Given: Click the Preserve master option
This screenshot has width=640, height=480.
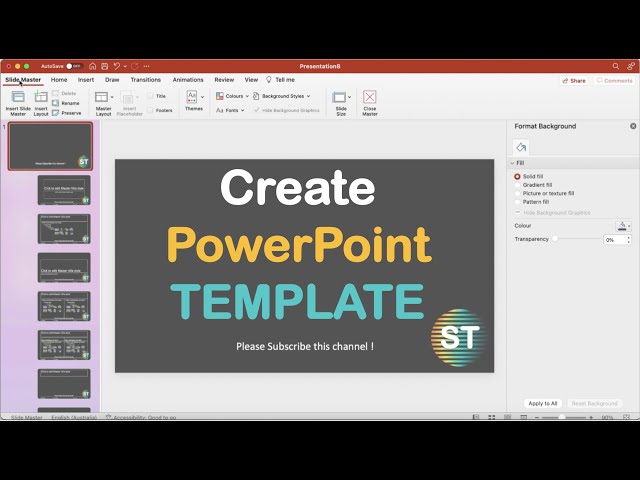Looking at the screenshot, I should (67, 113).
